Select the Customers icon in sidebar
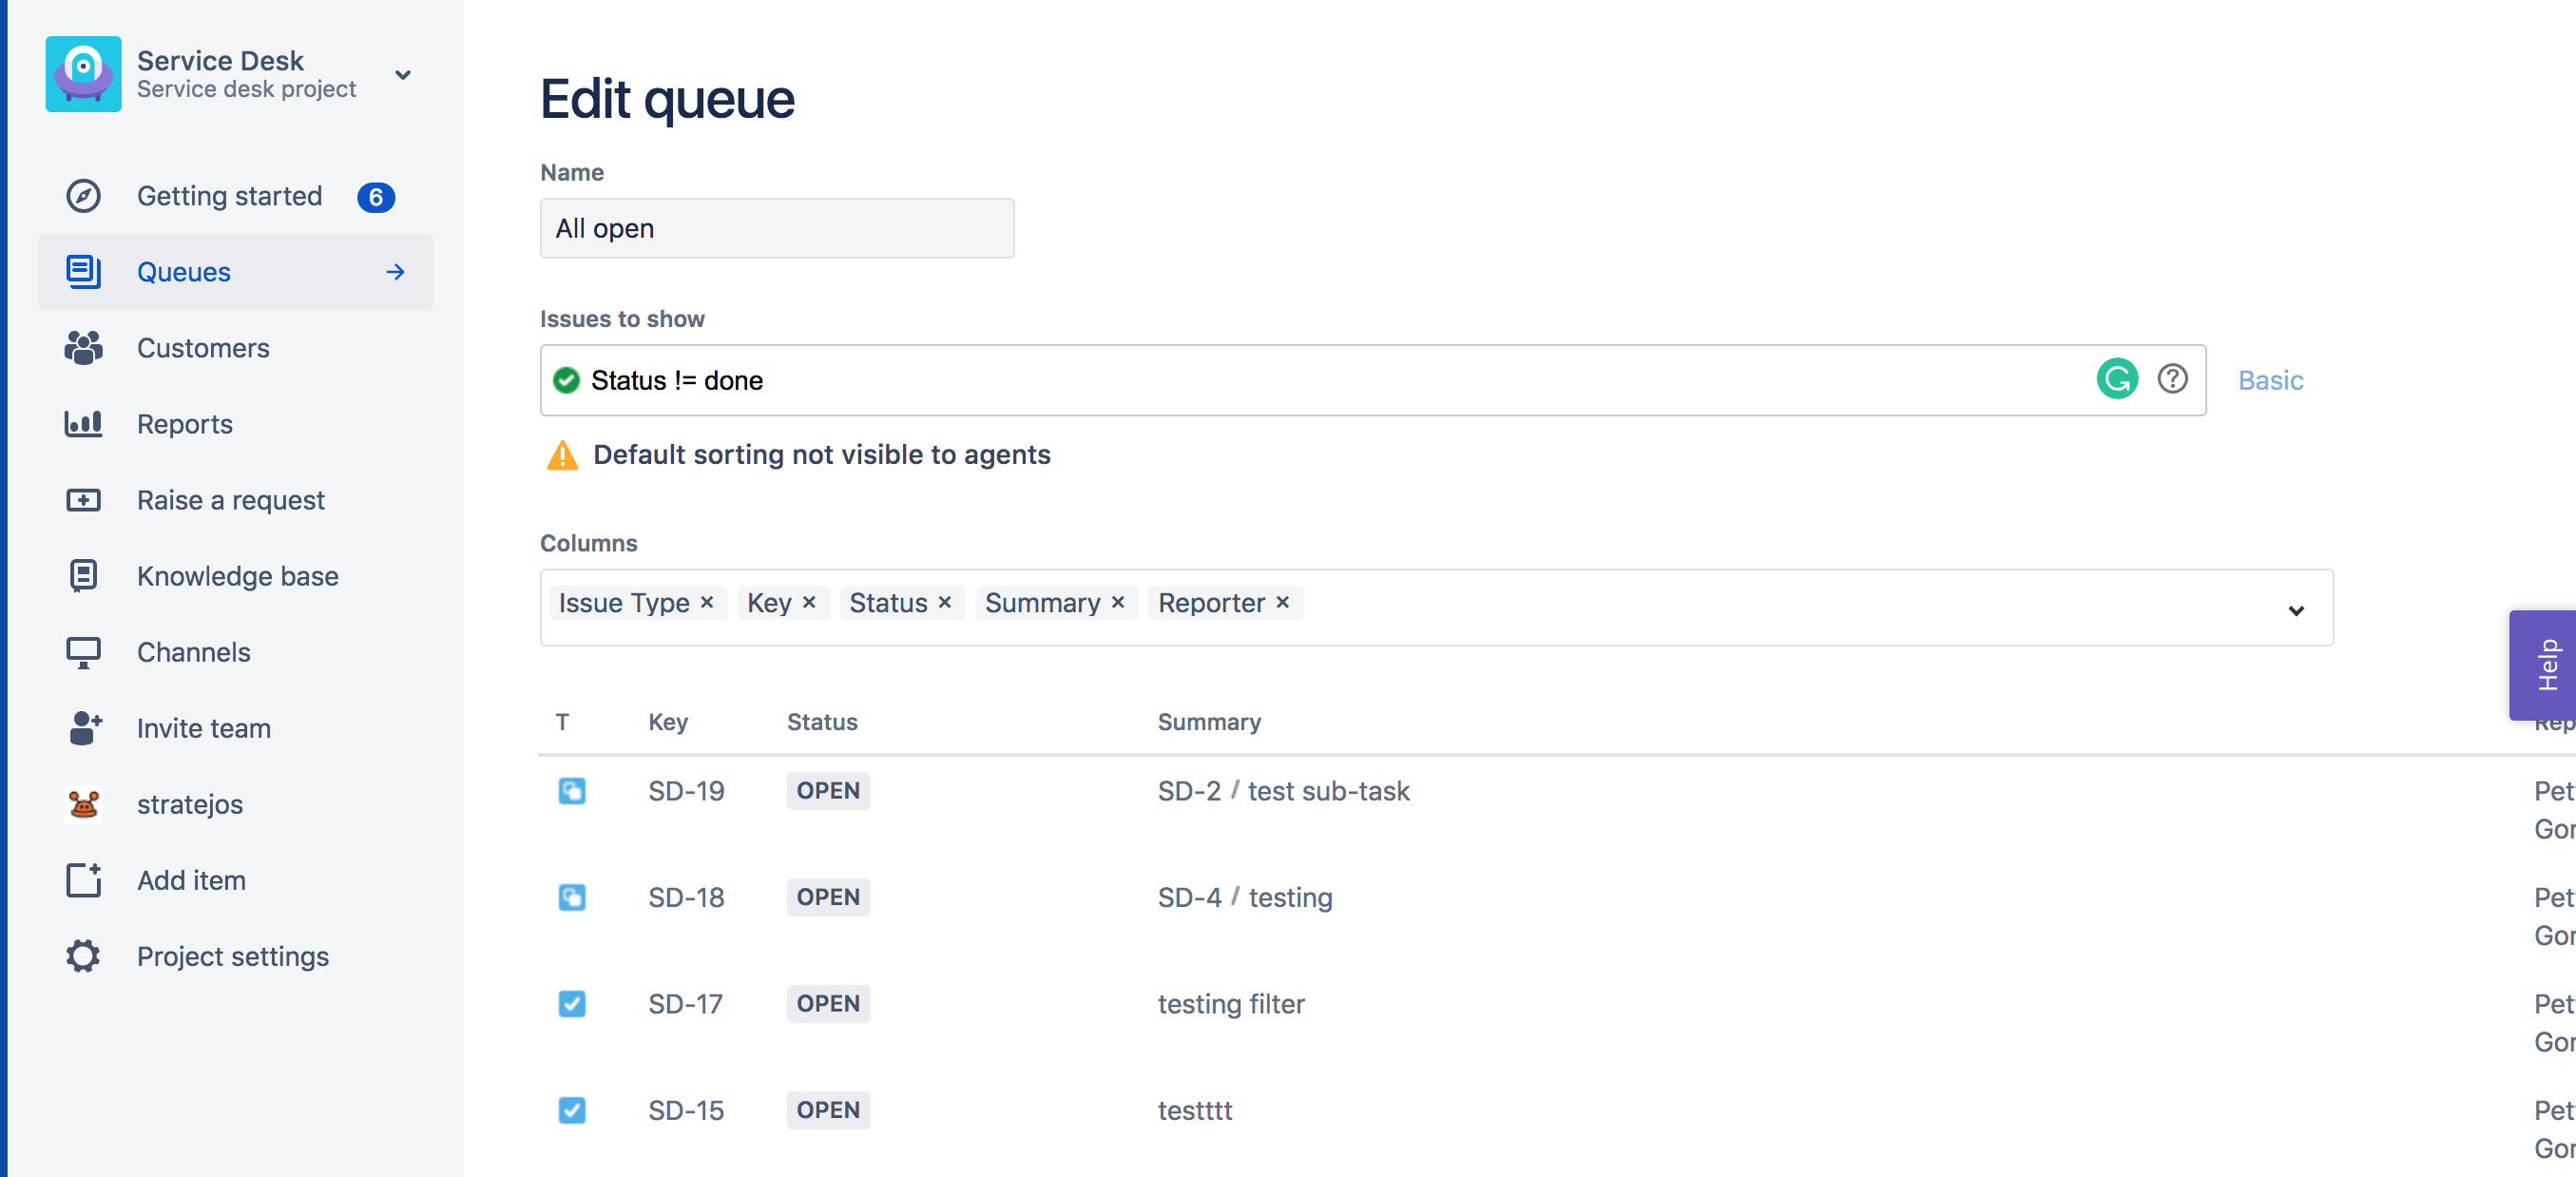The width and height of the screenshot is (2576, 1177). coord(83,347)
